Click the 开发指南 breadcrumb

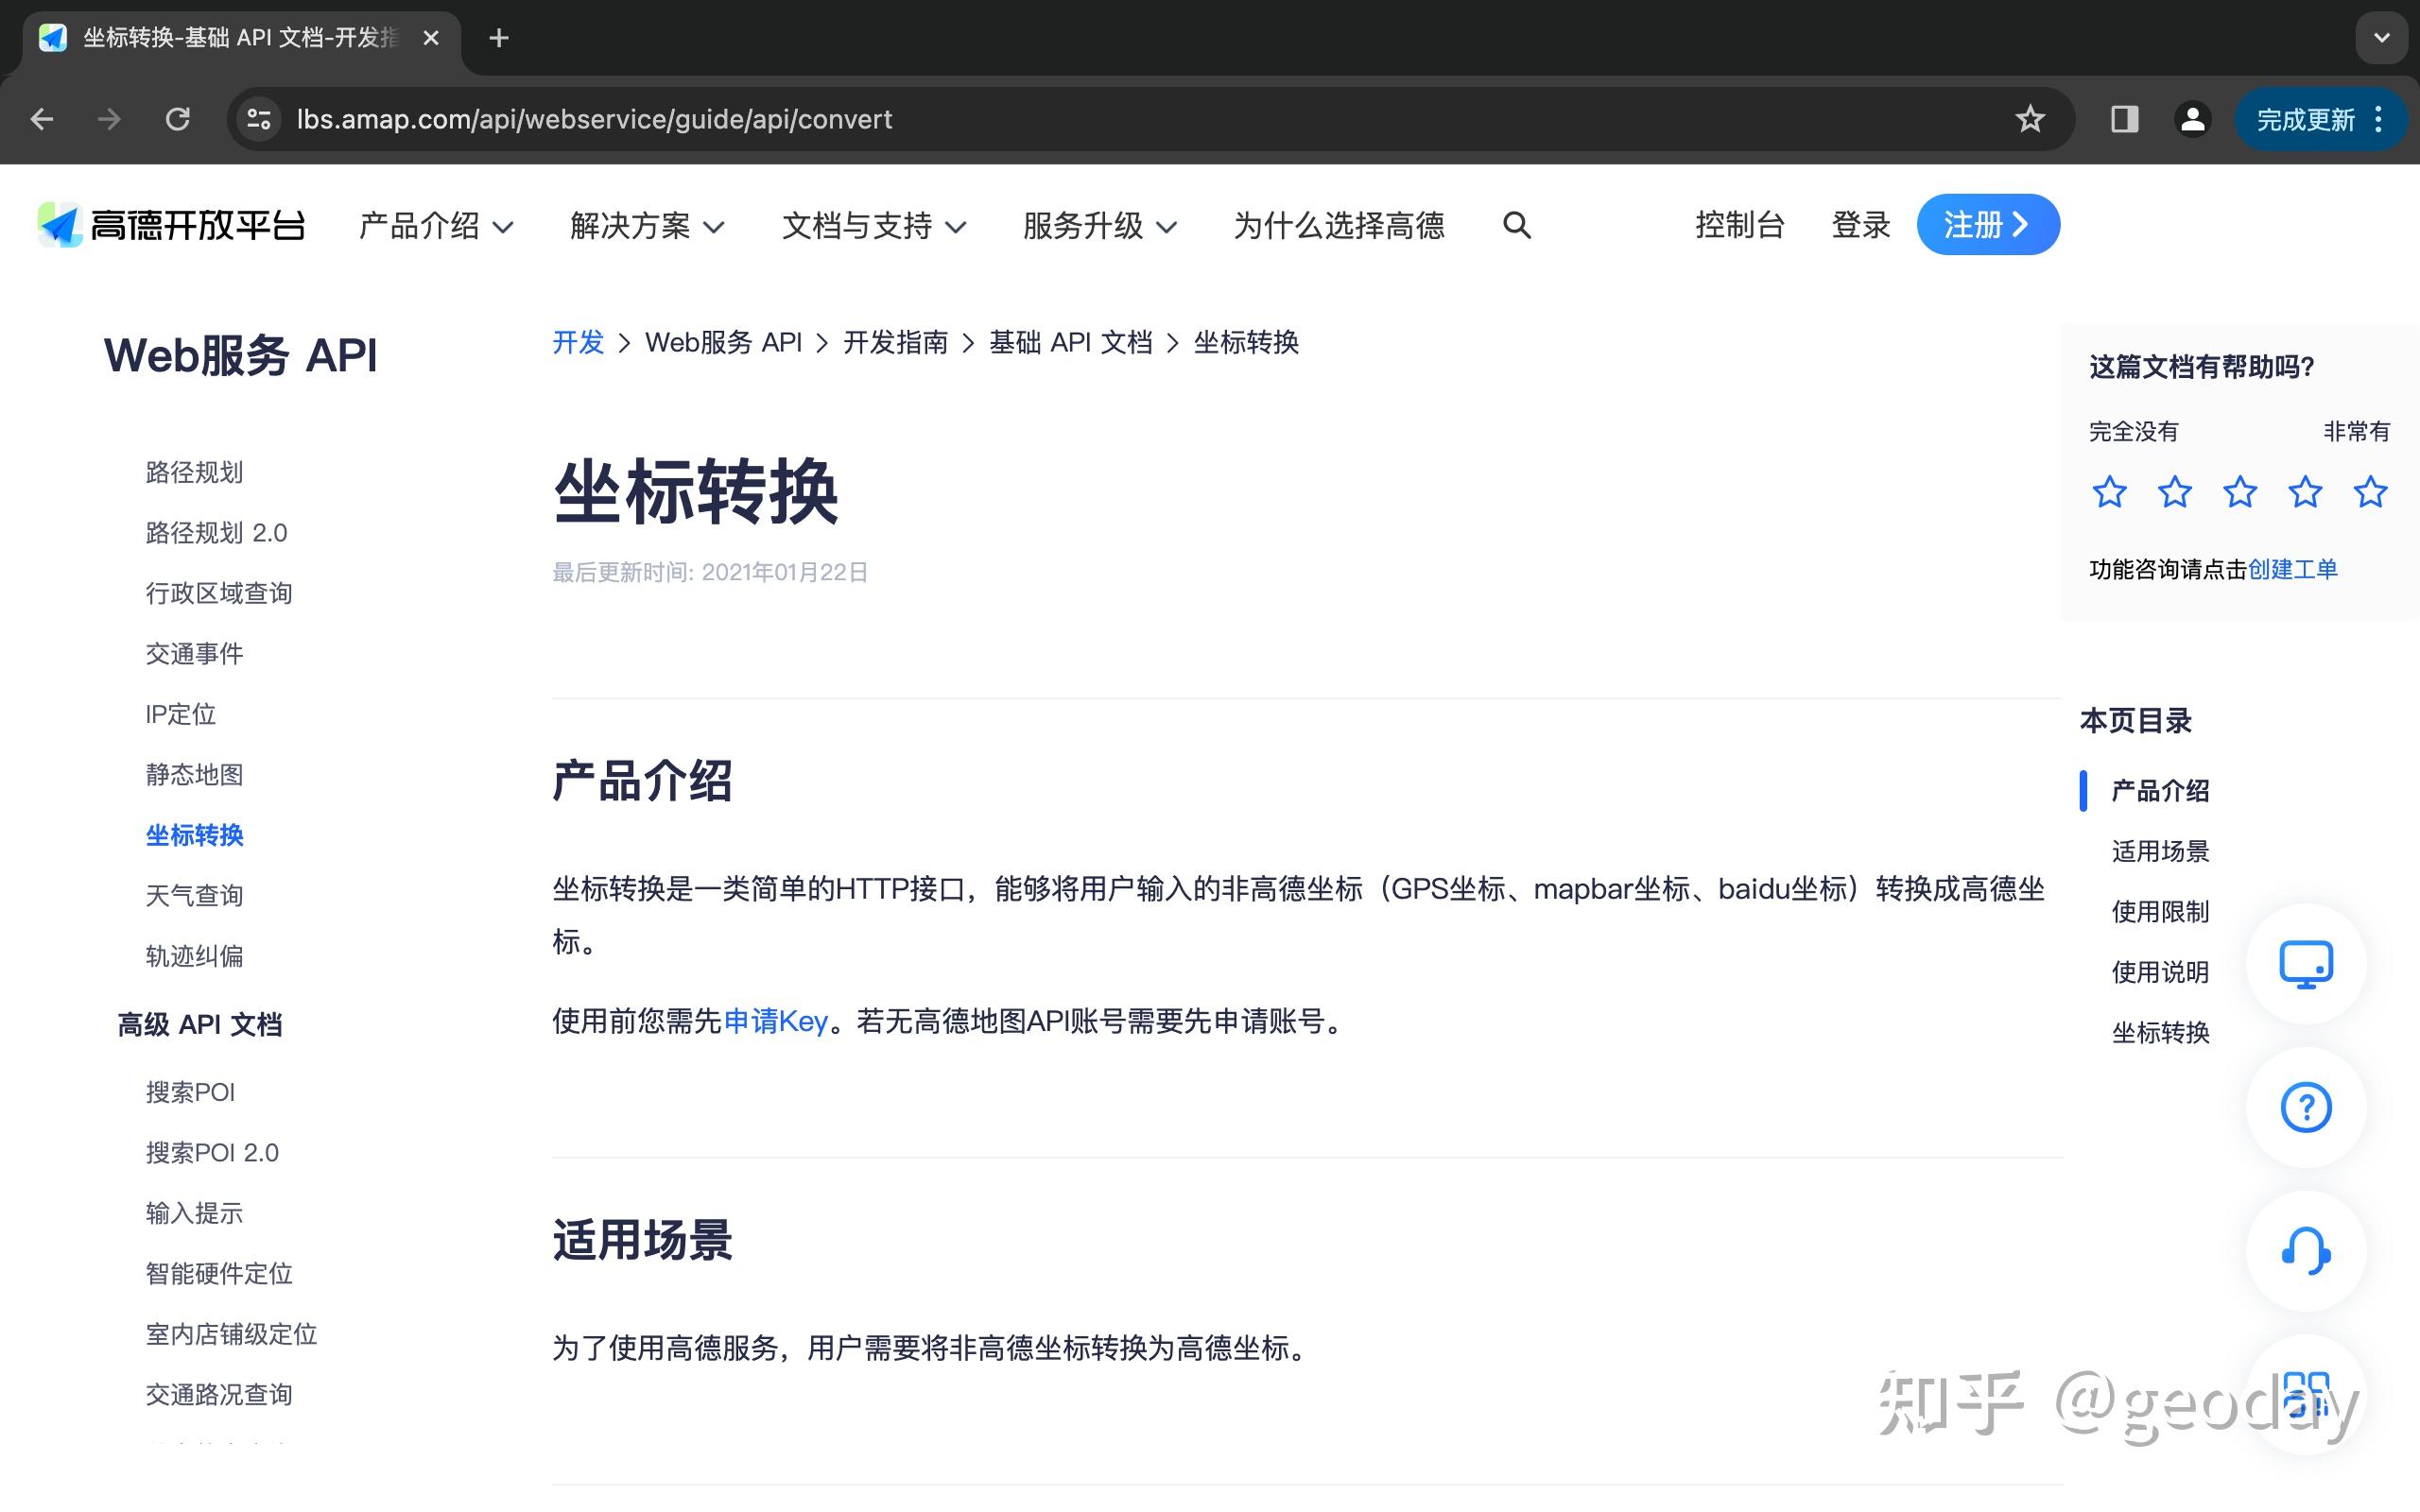click(x=895, y=343)
